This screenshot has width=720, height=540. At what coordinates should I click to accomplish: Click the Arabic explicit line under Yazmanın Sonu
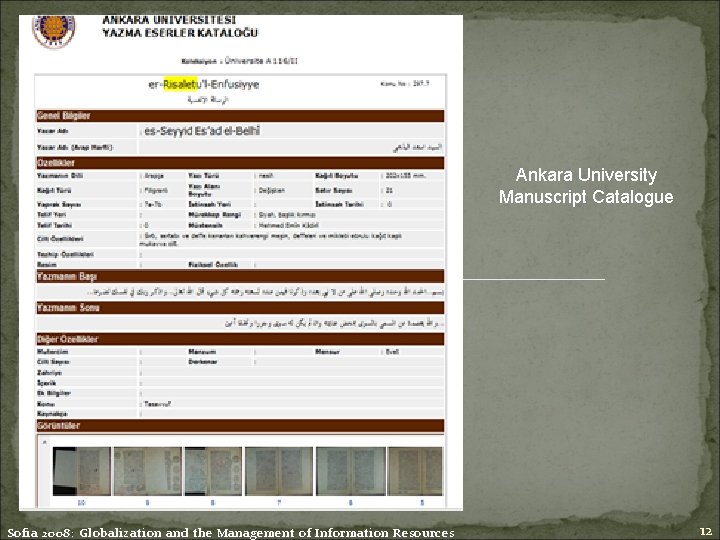334,324
